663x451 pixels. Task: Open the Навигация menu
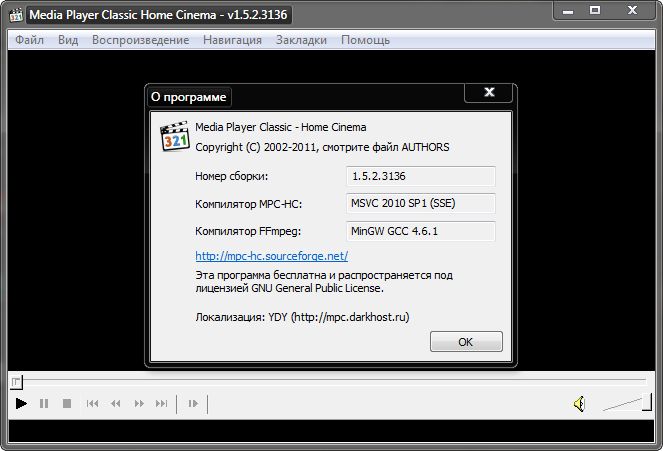(232, 40)
